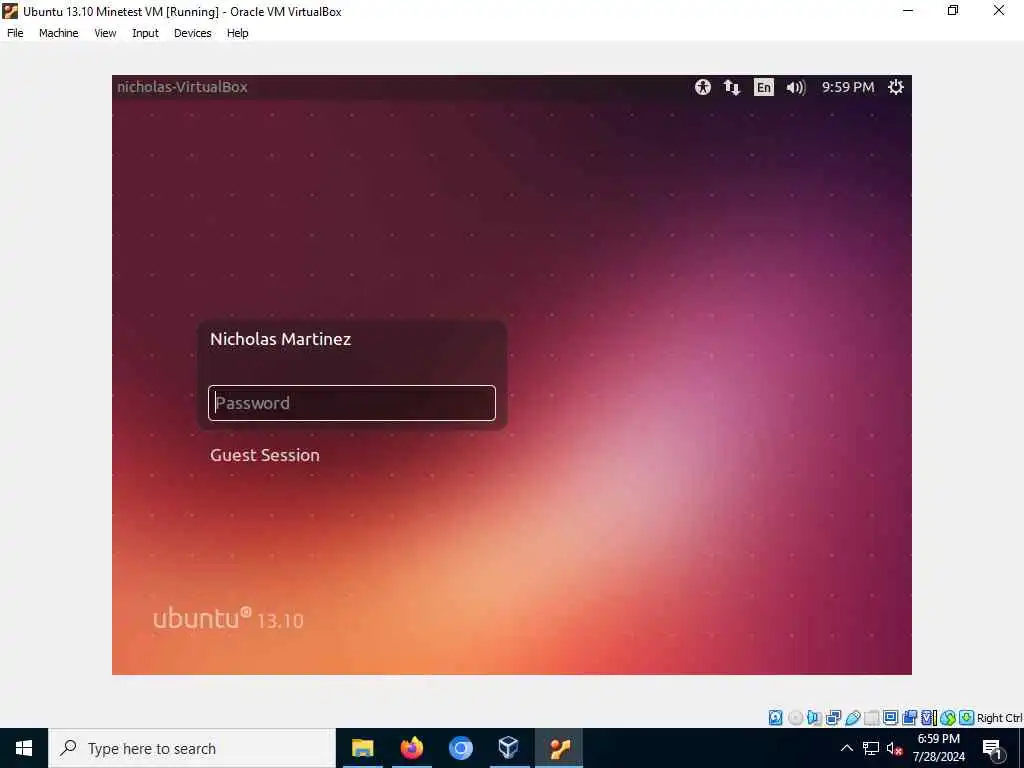Open VirtualBox Manager cube taskbar icon

[x=509, y=748]
